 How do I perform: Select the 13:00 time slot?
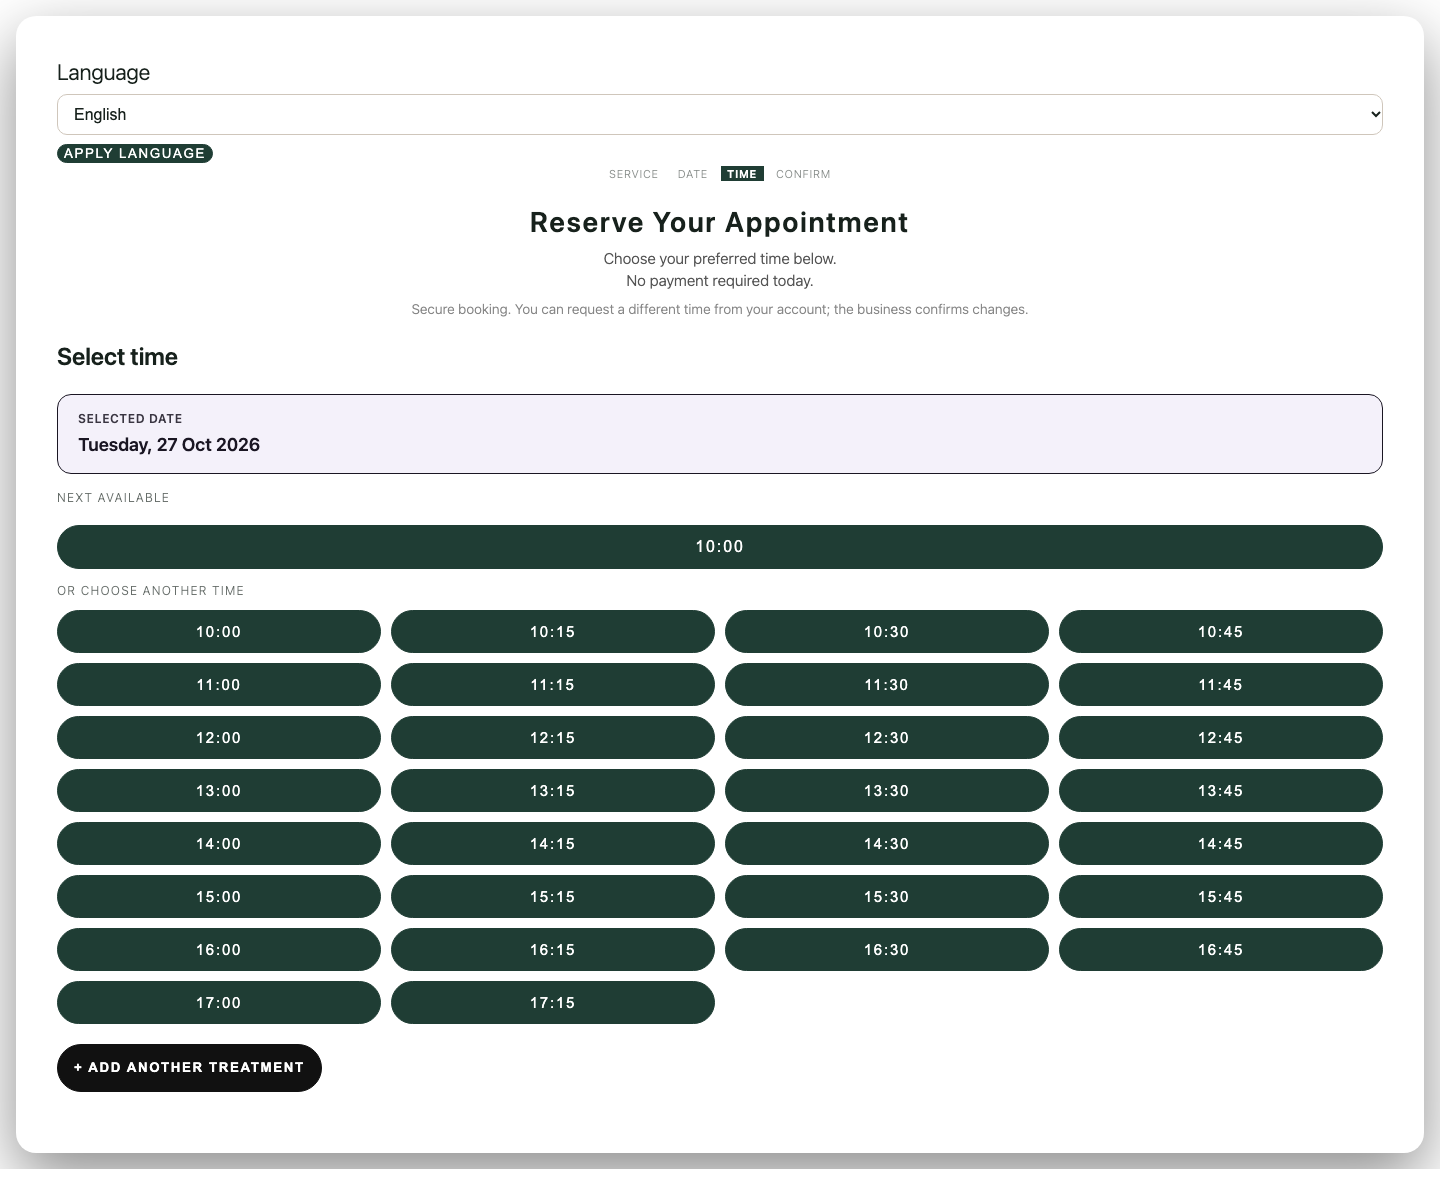(219, 791)
